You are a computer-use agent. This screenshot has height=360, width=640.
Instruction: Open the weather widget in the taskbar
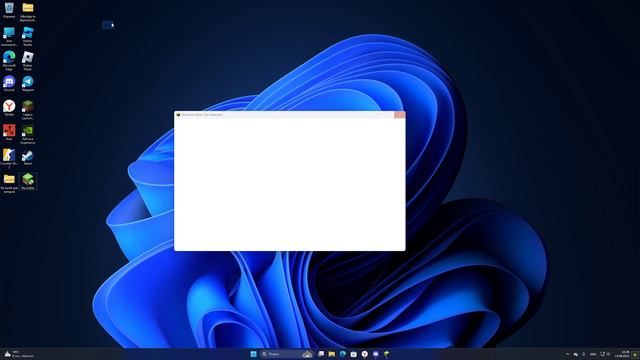(x=18, y=354)
